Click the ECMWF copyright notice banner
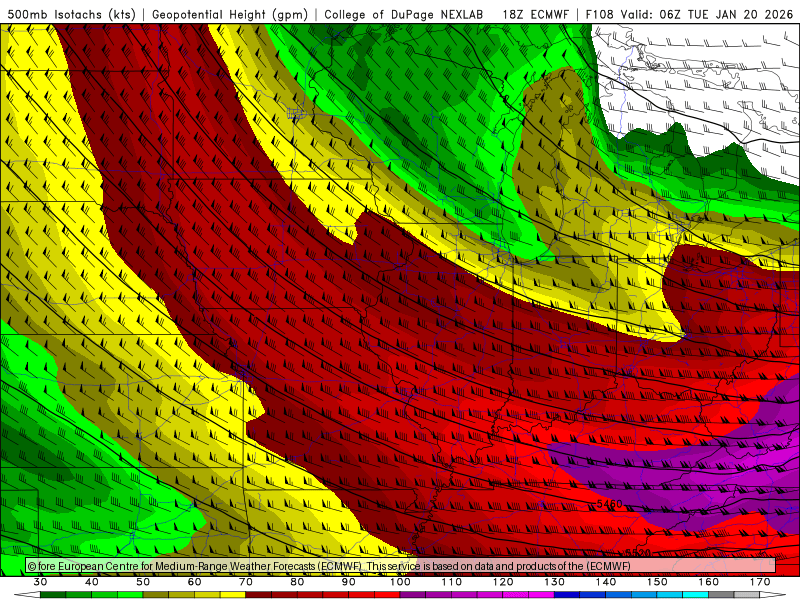Screen dimensions: 800x600 coord(401,566)
